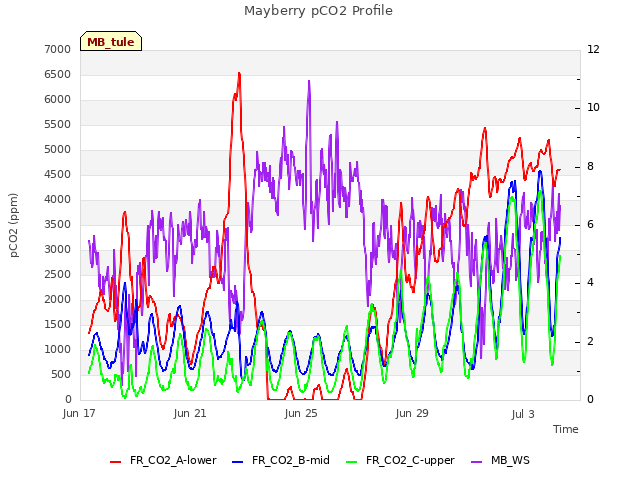Viewport: 640px width, 480px height.
Task: Click the right axis value 10
Action: pyautogui.click(x=593, y=108)
